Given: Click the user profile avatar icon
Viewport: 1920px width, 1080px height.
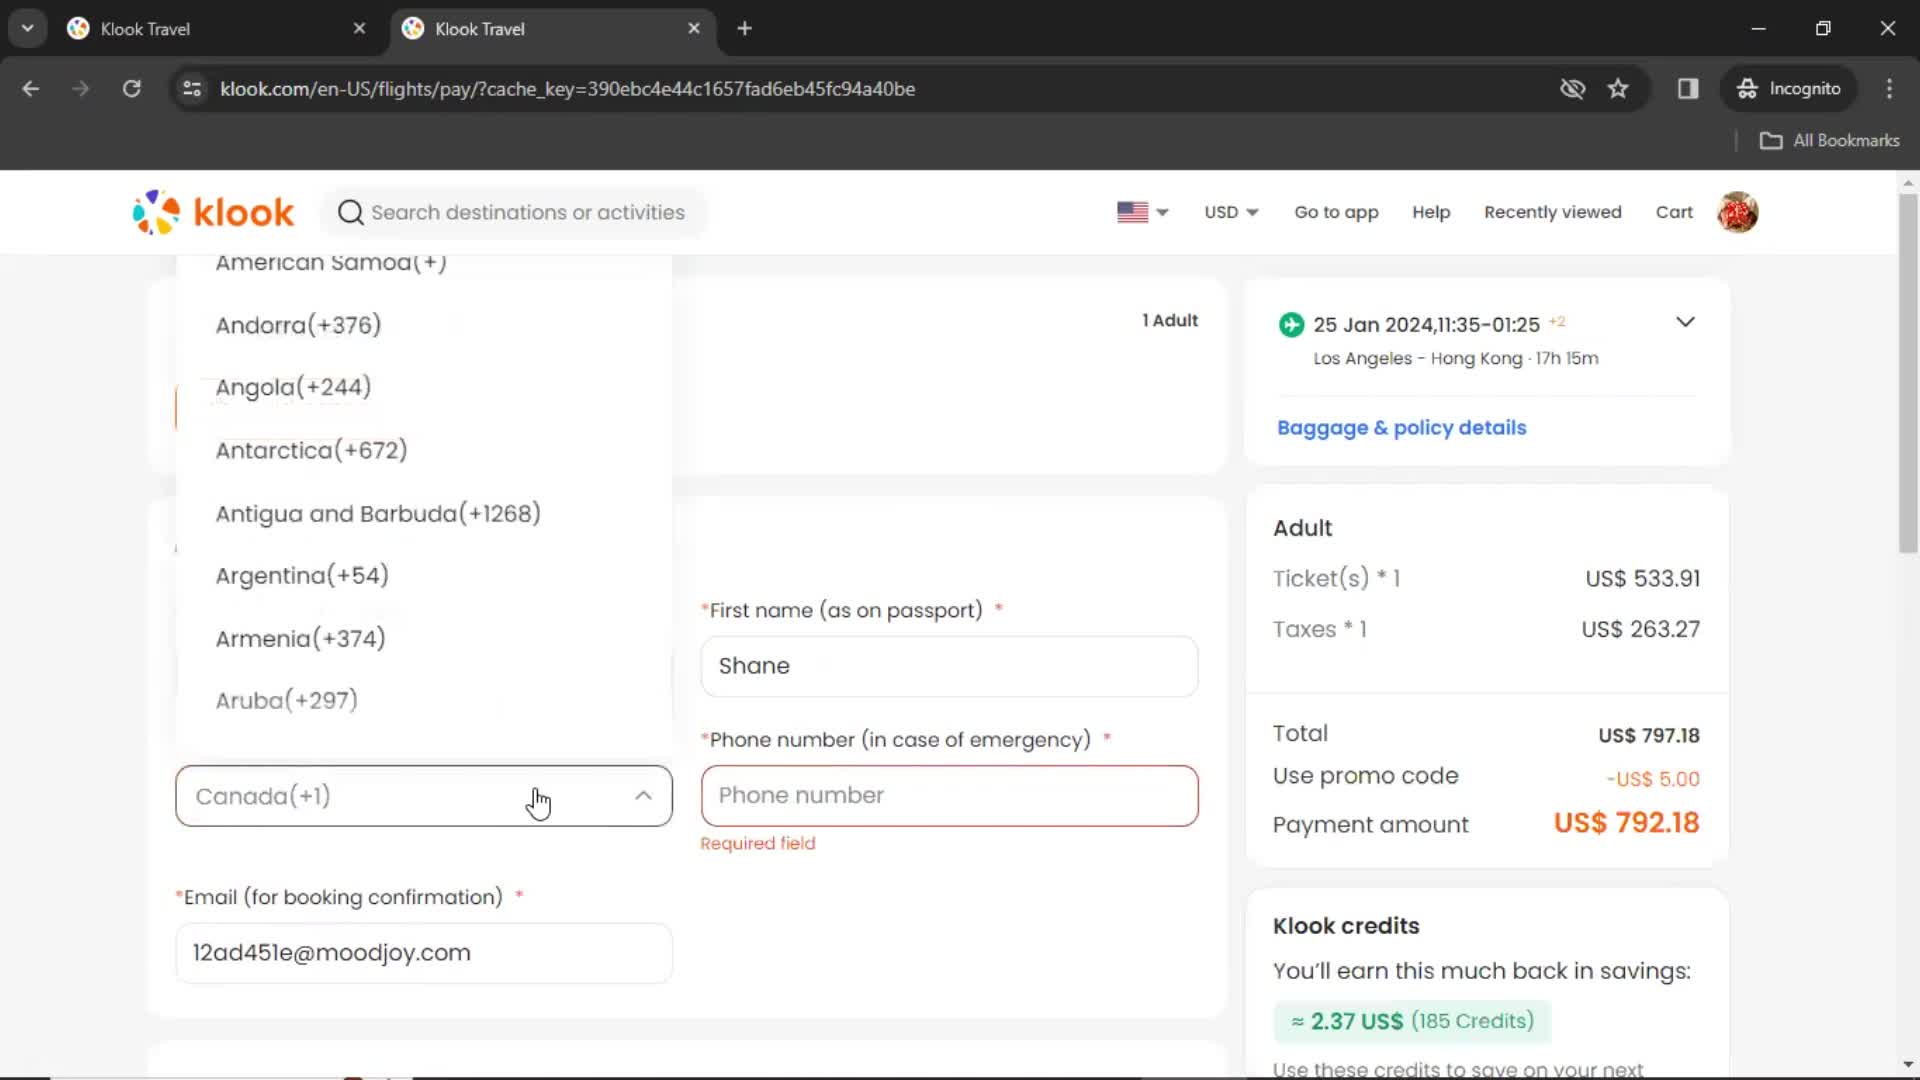Looking at the screenshot, I should coord(1739,211).
